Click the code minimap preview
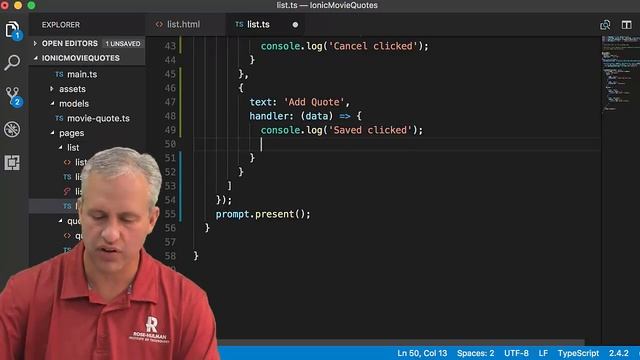This screenshot has height=360, width=640. 620,73
